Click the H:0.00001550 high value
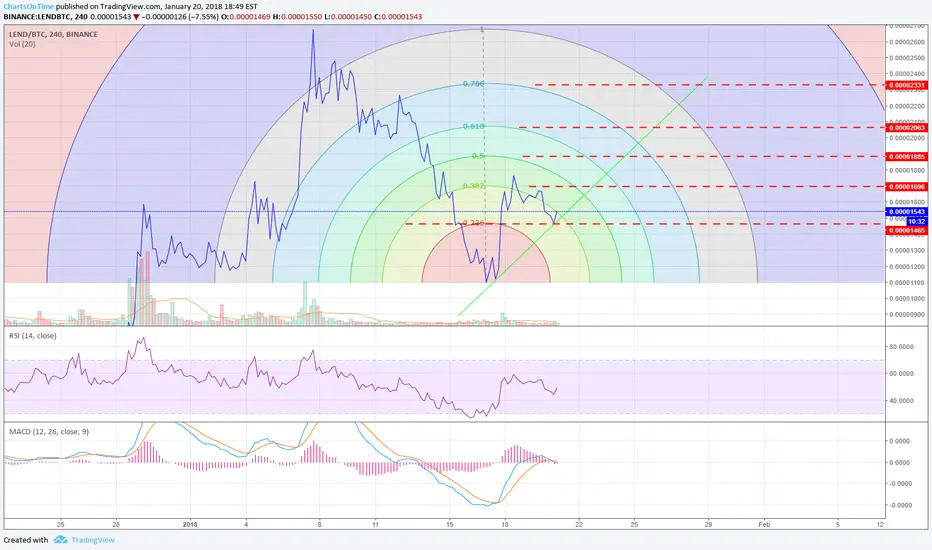 (x=297, y=17)
